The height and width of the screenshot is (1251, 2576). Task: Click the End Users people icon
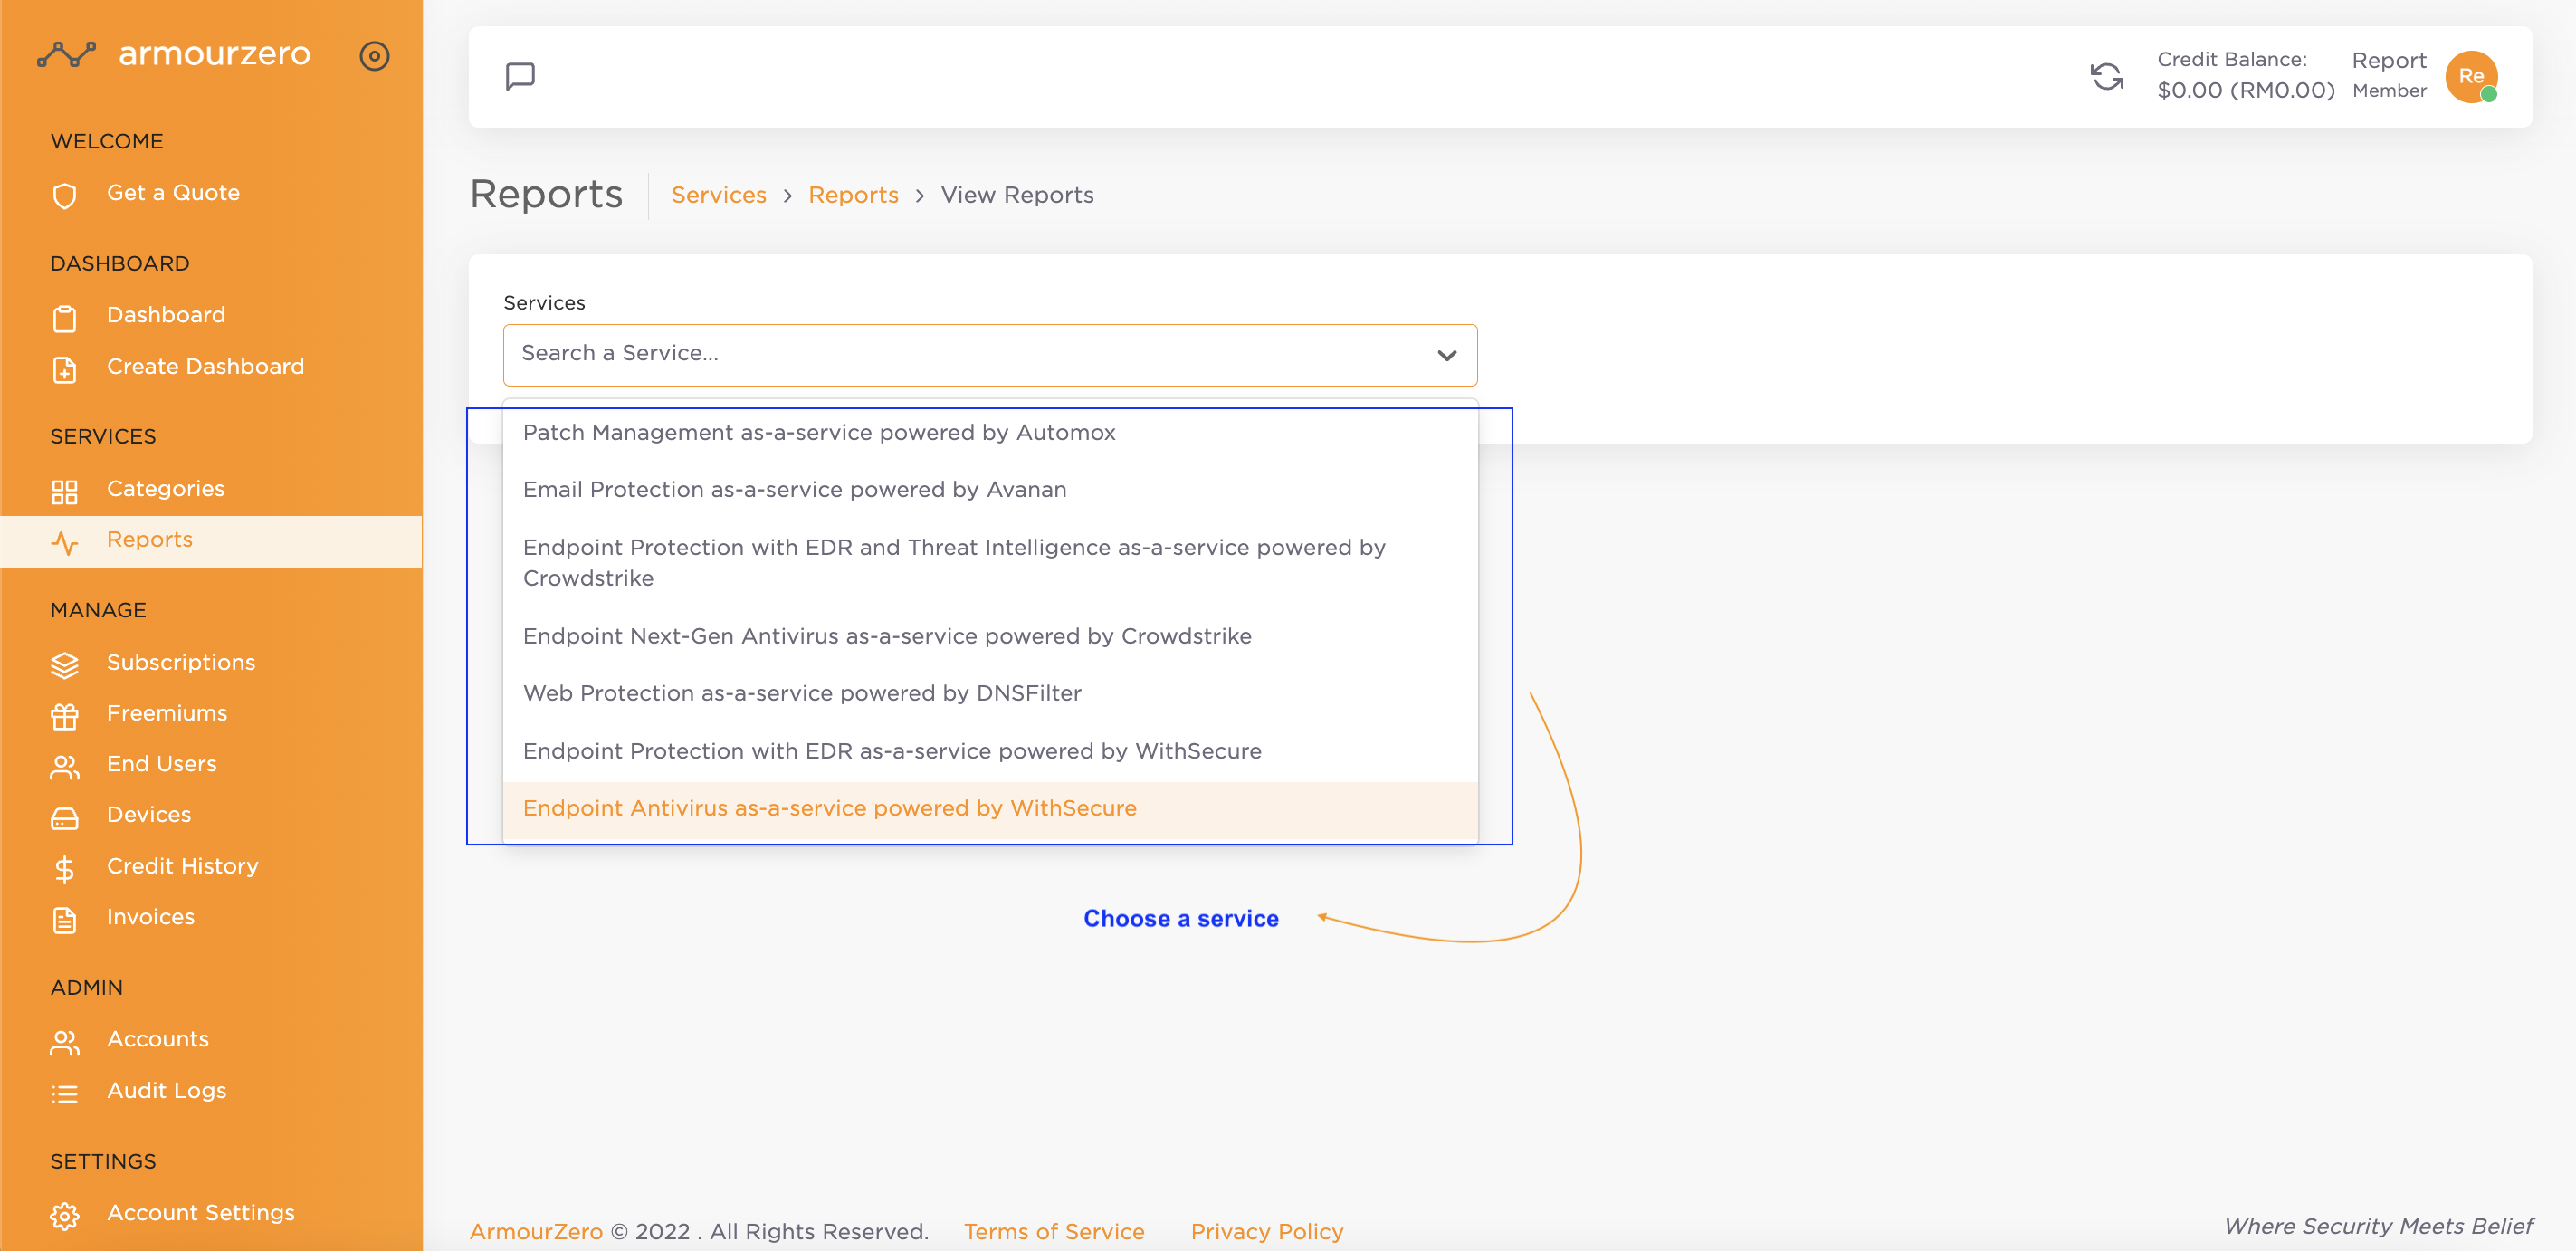click(65, 766)
